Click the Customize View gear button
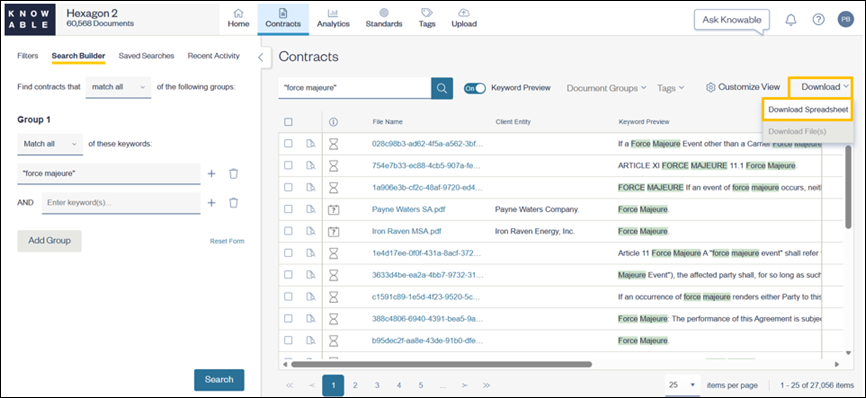The image size is (866, 398). [743, 87]
